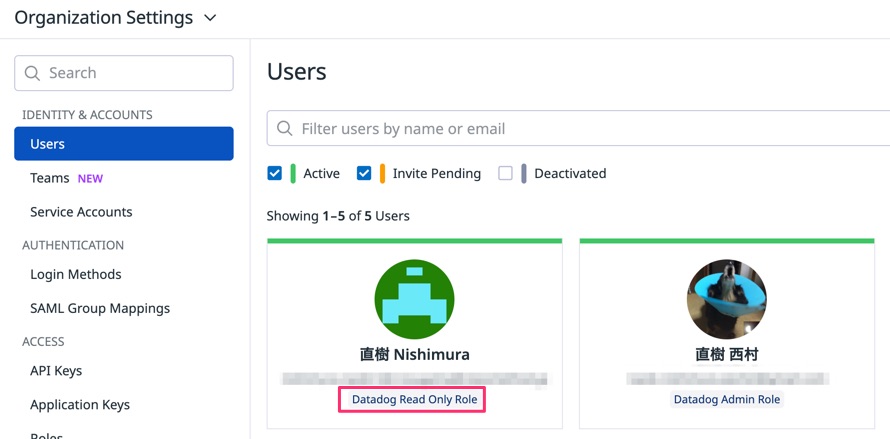This screenshot has height=439, width=890.
Task: Open API Keys page
Action: [x=56, y=371]
